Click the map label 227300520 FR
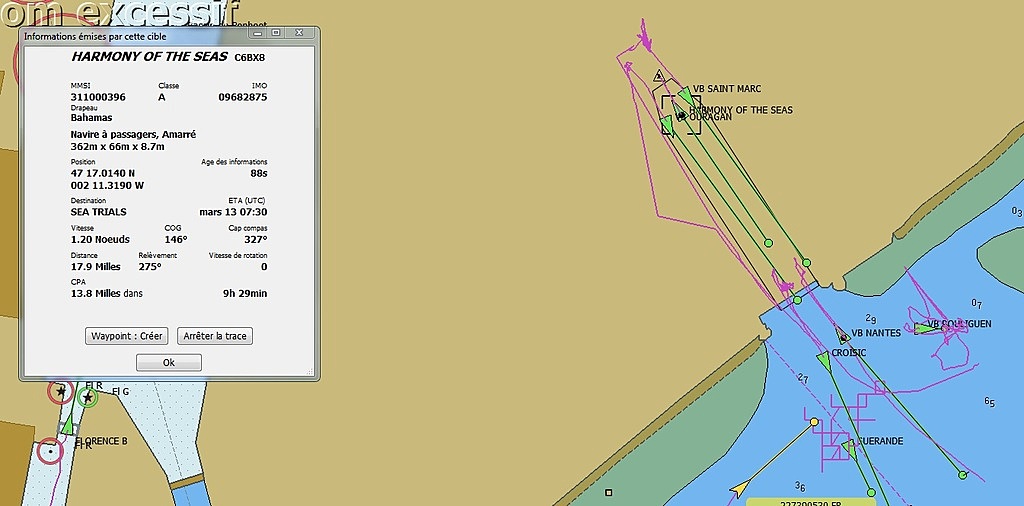The width and height of the screenshot is (1024, 506). coord(810,503)
